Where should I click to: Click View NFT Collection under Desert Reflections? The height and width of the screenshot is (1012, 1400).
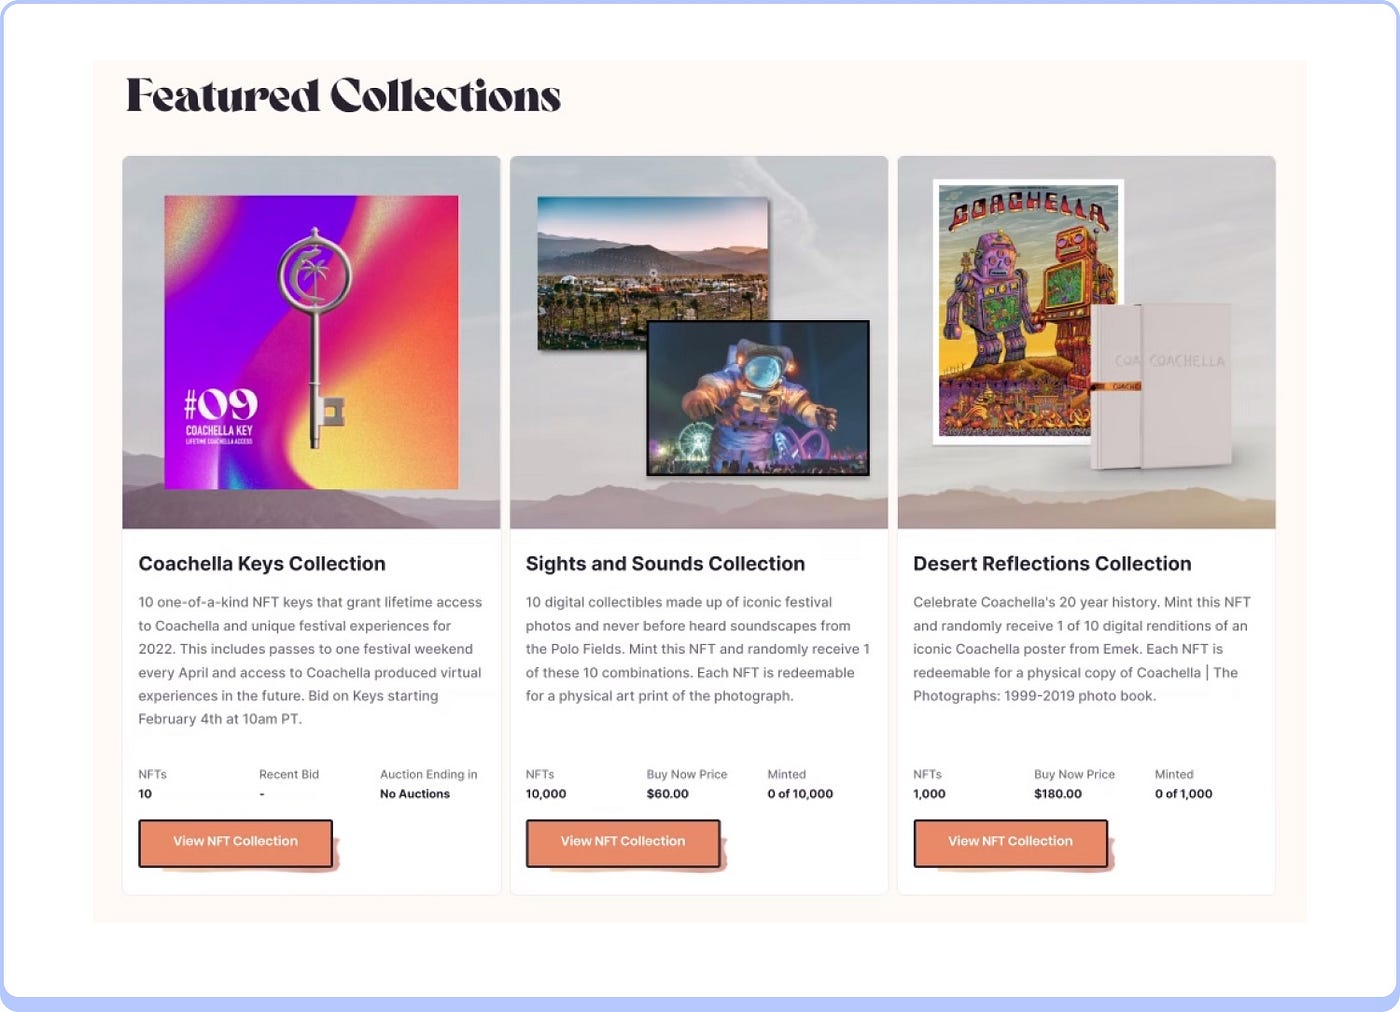[x=1010, y=842]
